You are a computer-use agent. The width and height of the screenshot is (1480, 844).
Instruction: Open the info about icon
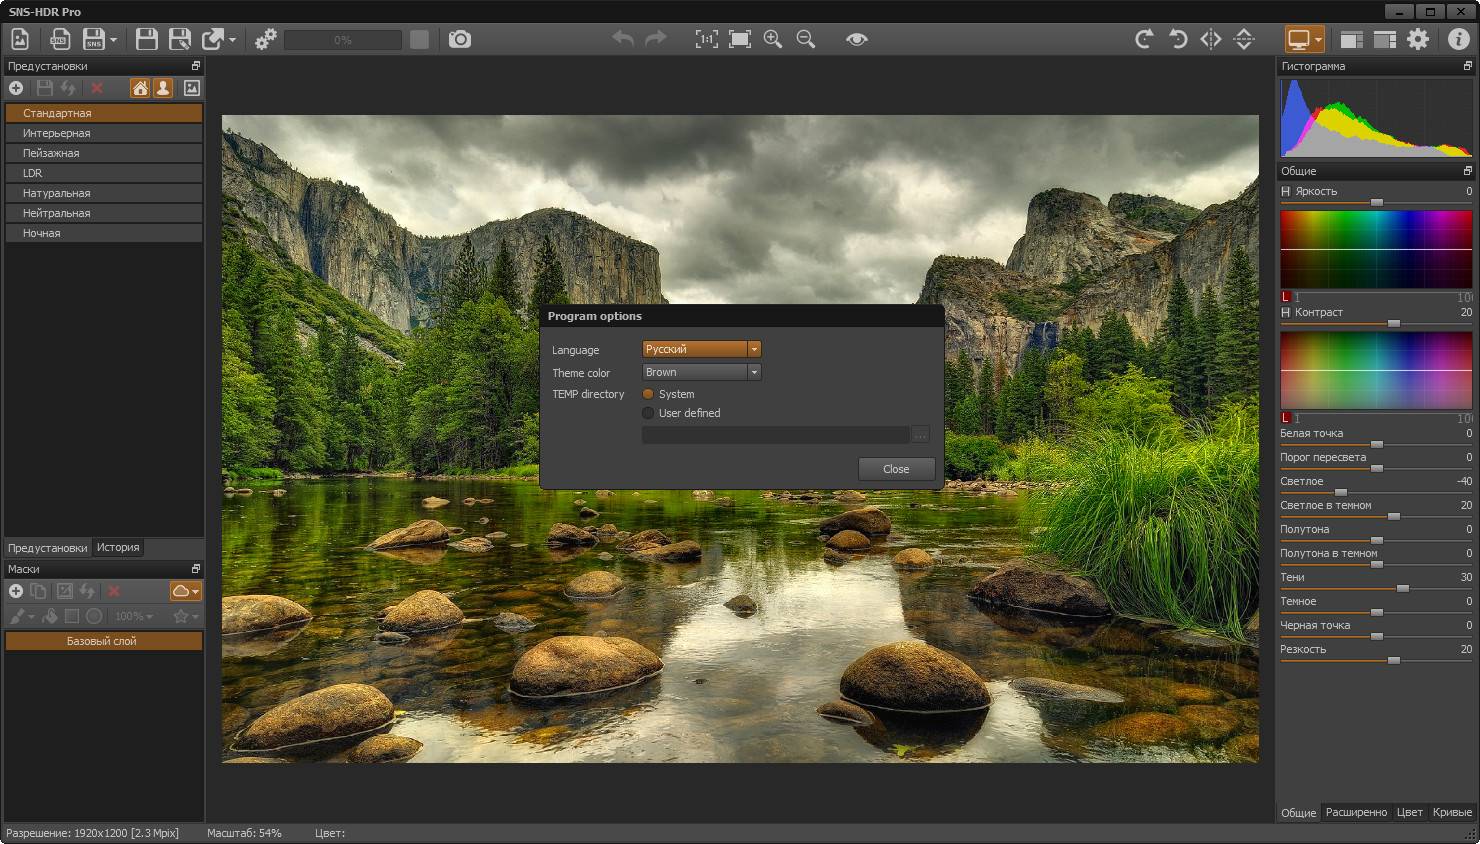coord(1459,39)
